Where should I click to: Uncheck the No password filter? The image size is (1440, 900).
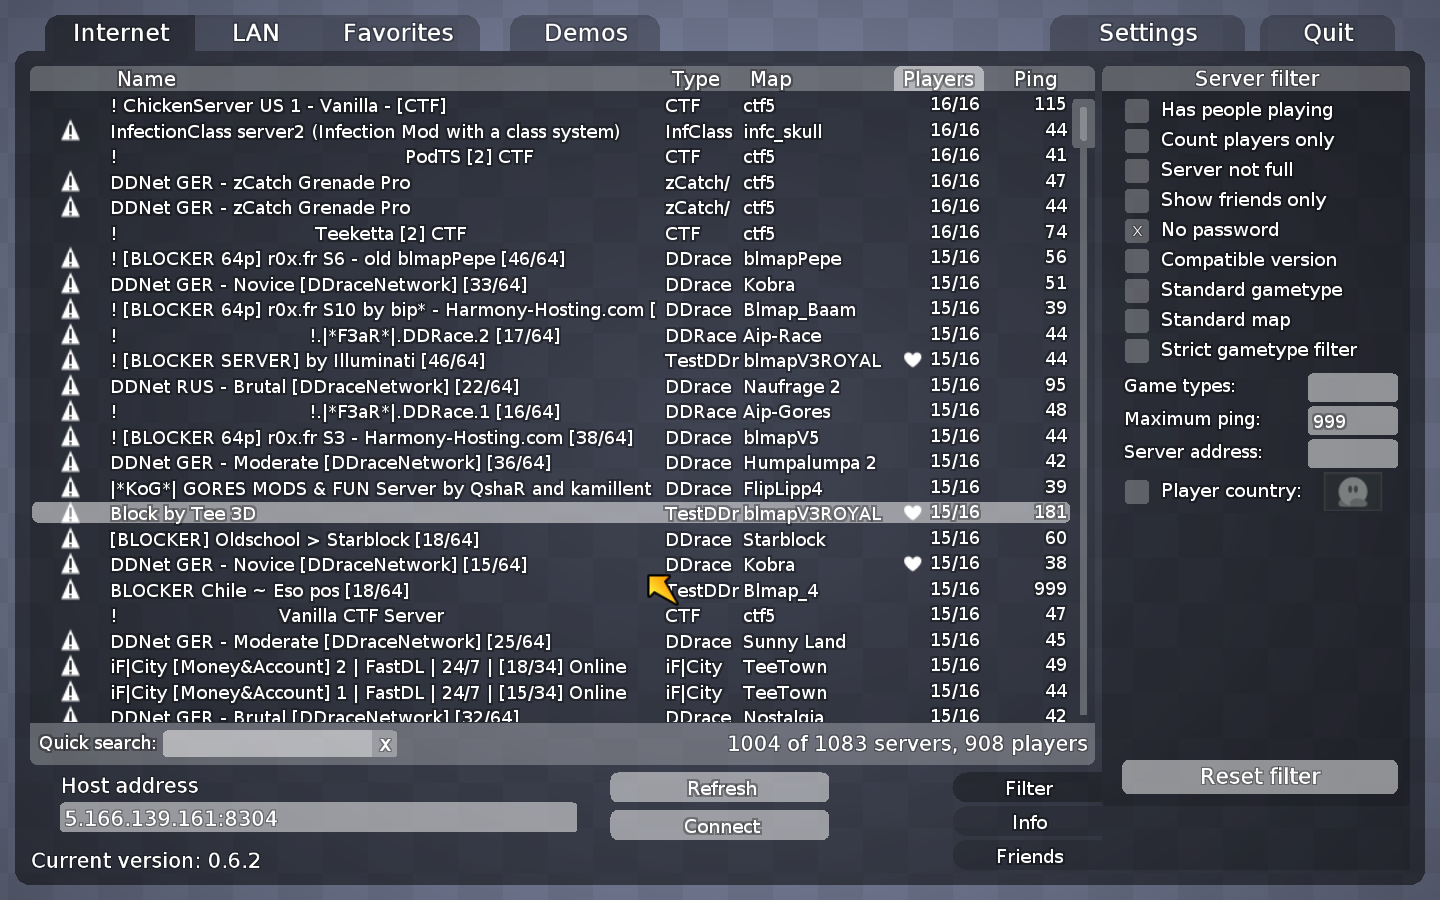tap(1137, 231)
